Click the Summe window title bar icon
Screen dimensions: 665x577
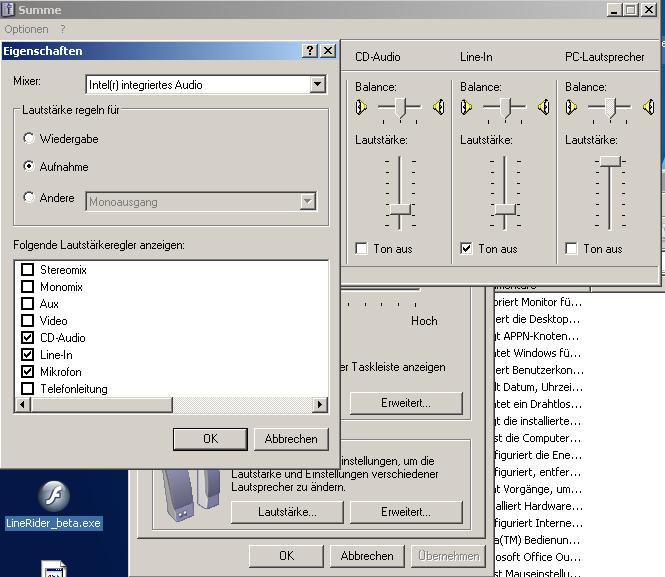click(9, 10)
